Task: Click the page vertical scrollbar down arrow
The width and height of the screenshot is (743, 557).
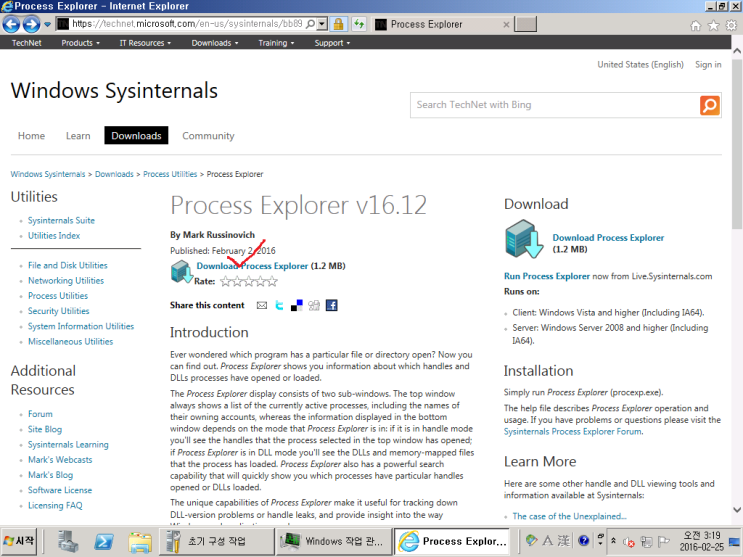Action: [737, 510]
